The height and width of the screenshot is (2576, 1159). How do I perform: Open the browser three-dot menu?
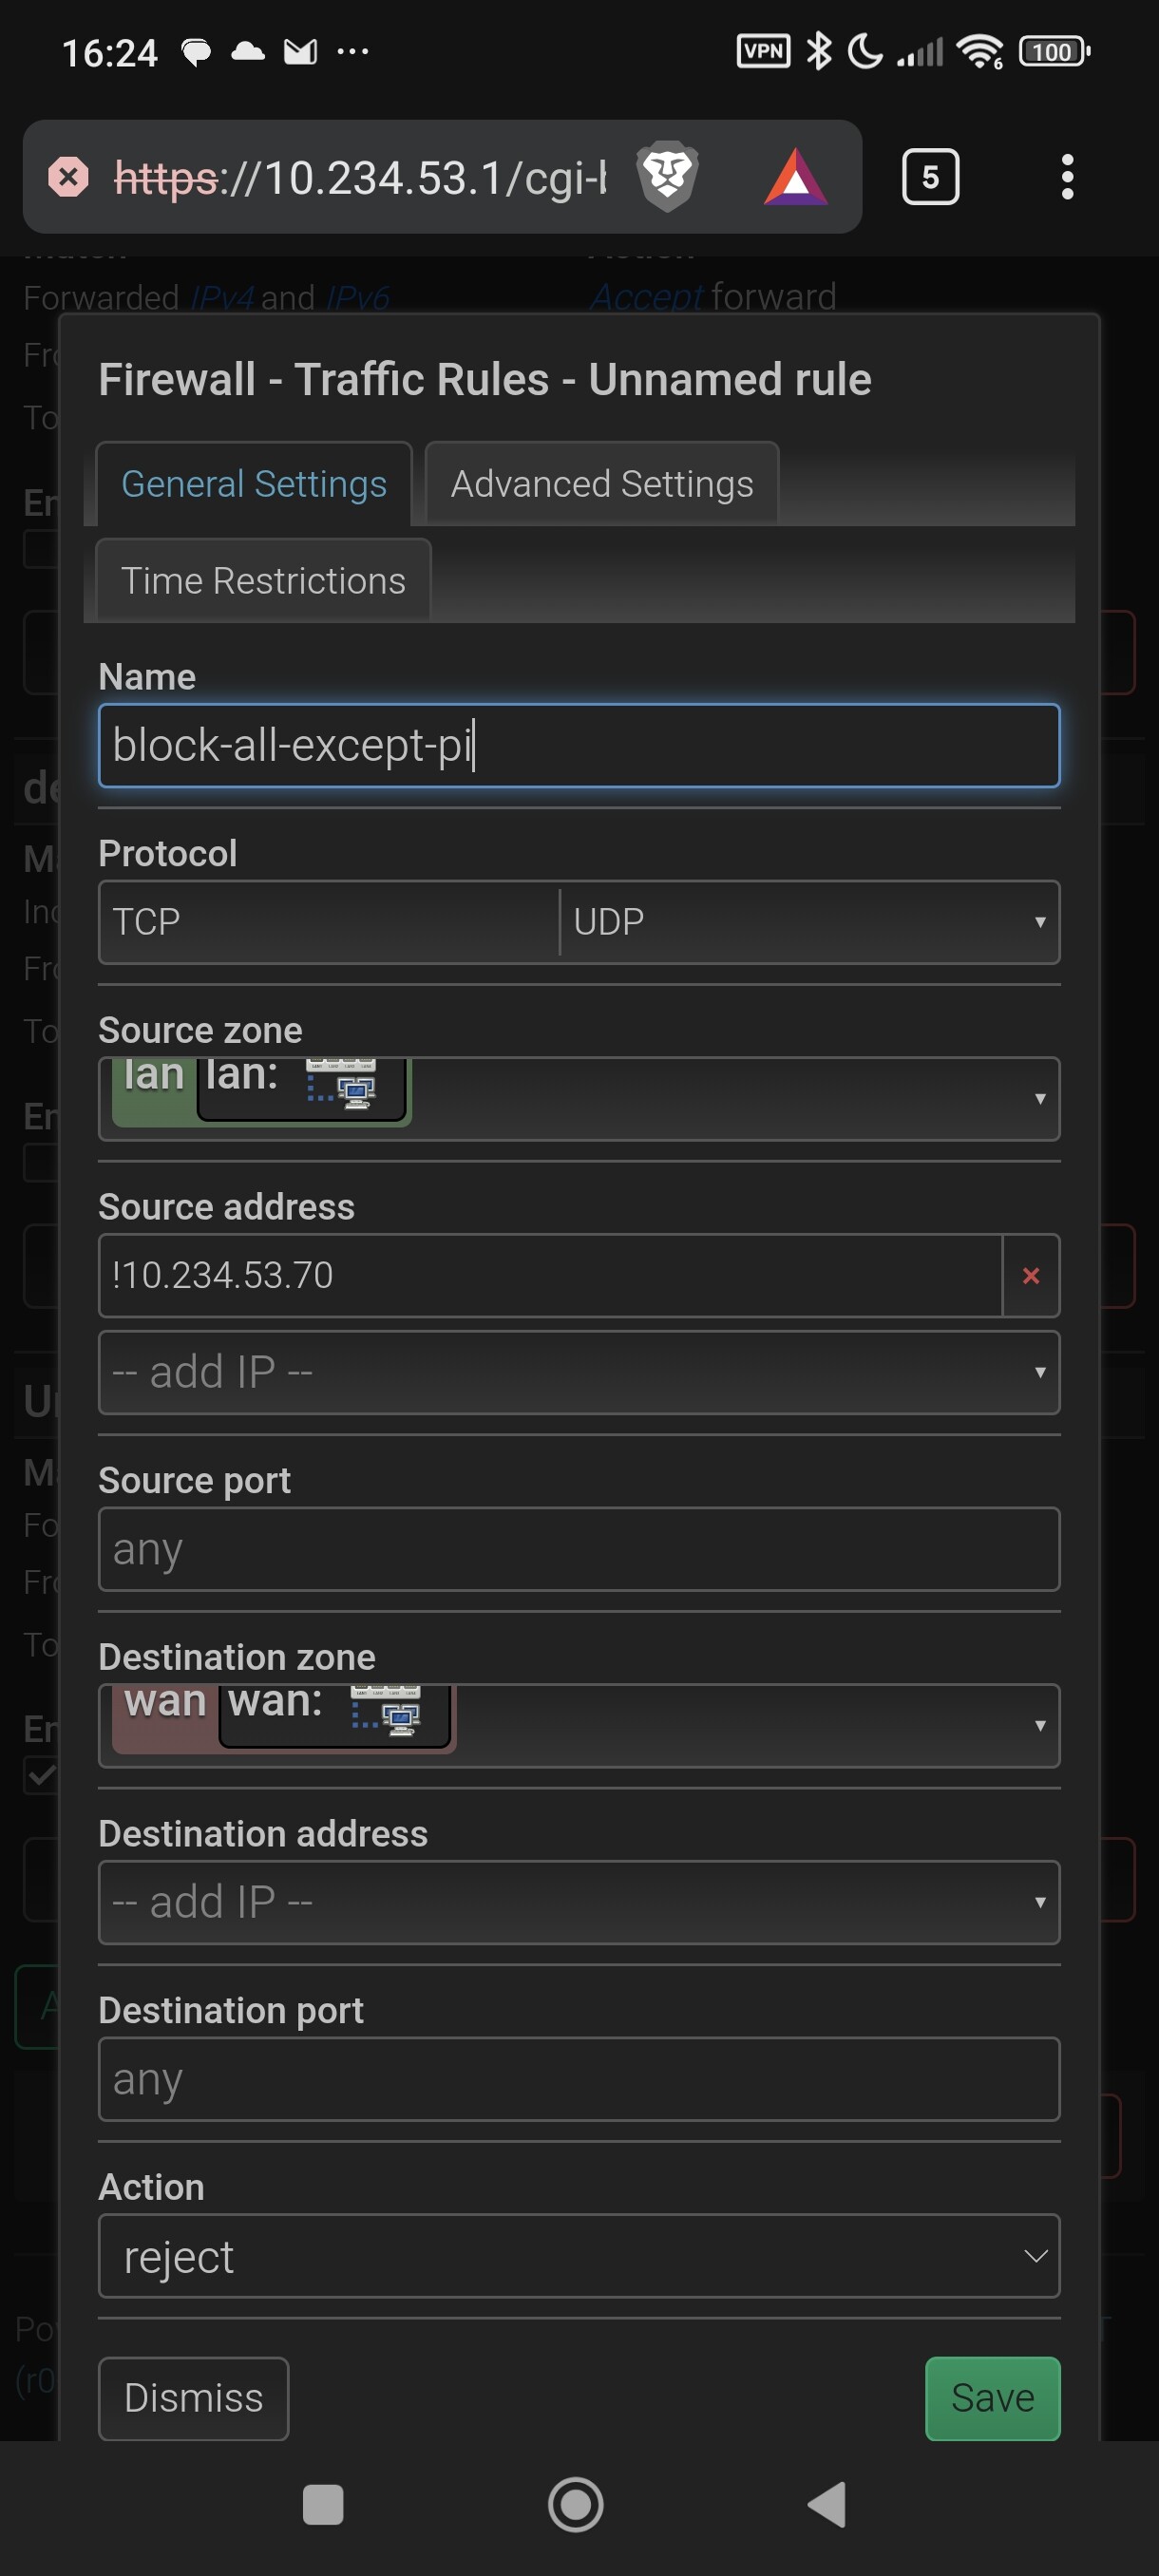[1067, 178]
